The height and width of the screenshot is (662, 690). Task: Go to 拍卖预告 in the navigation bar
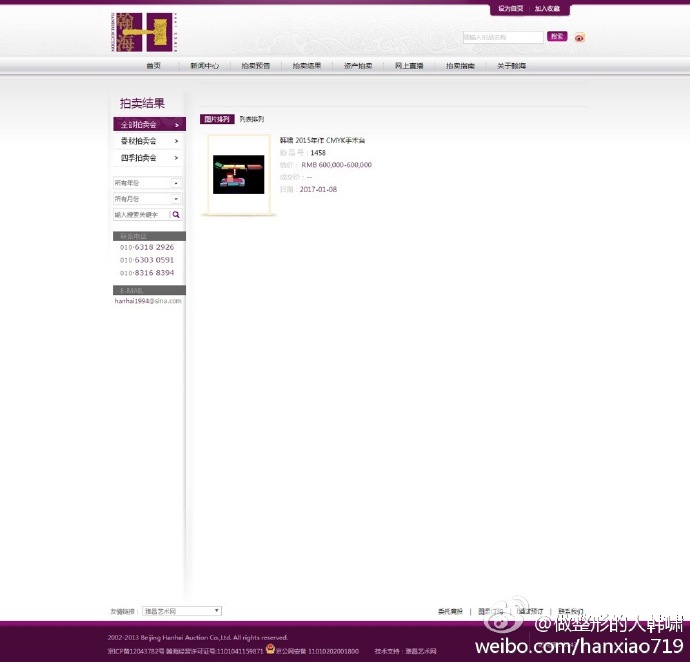pos(256,66)
